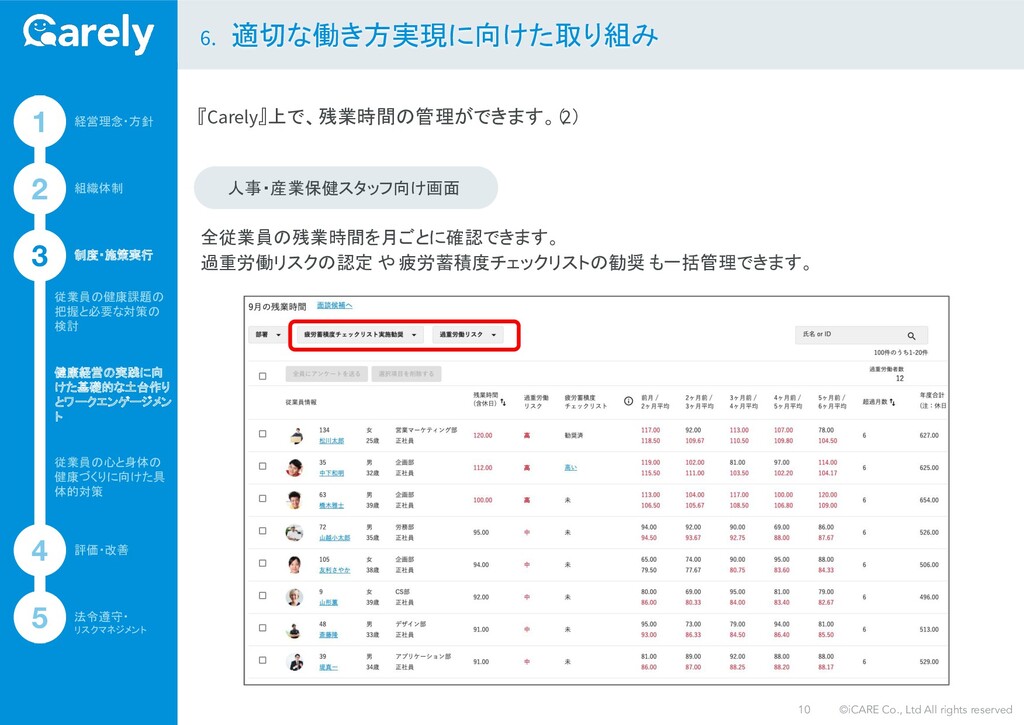Viewport: 1024px width, 725px height.
Task: Click the 全員にアンケートを送る button
Action: 327,374
